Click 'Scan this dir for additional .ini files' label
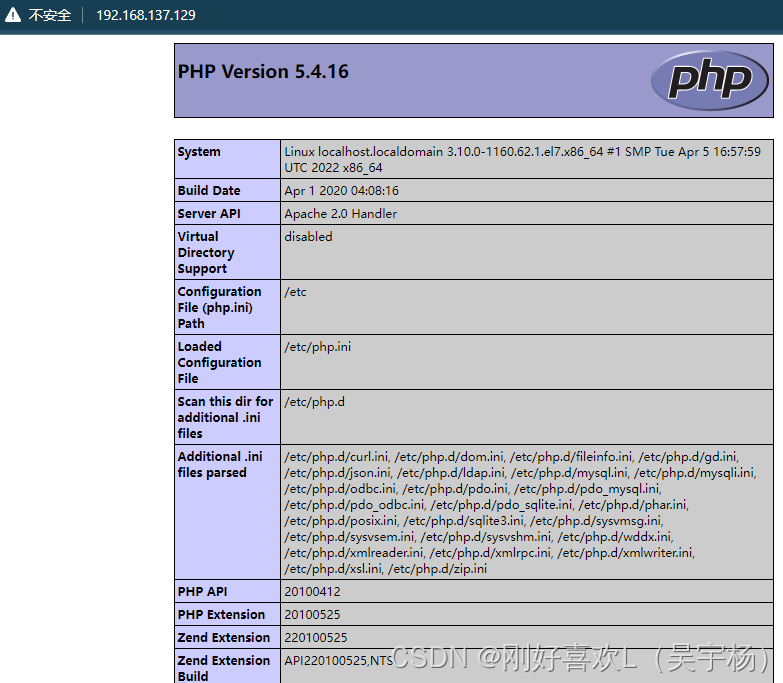 225,417
